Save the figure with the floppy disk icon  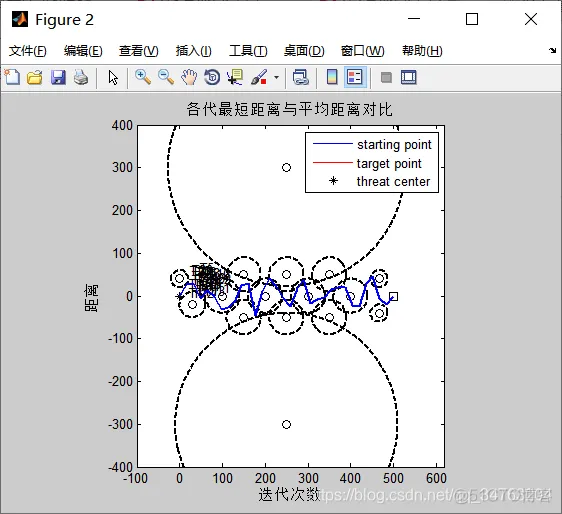(58, 77)
